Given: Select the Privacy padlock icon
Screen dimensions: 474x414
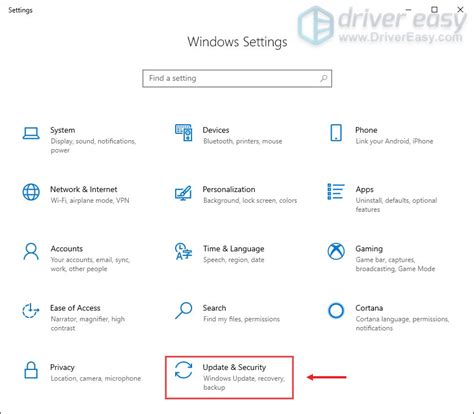Looking at the screenshot, I should point(31,370).
